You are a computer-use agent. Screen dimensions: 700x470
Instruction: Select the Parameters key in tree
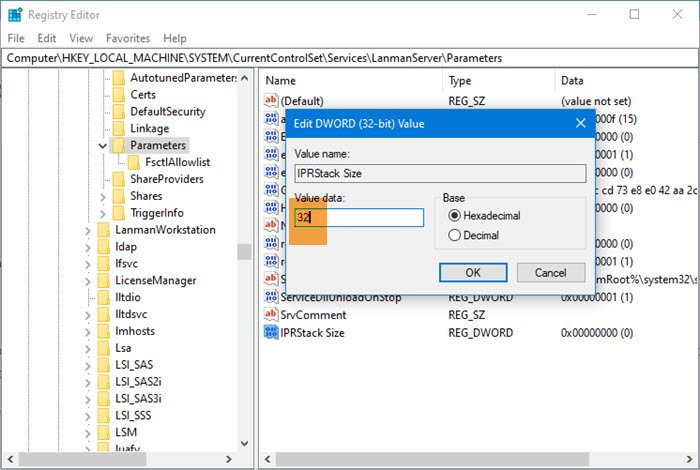coord(158,146)
